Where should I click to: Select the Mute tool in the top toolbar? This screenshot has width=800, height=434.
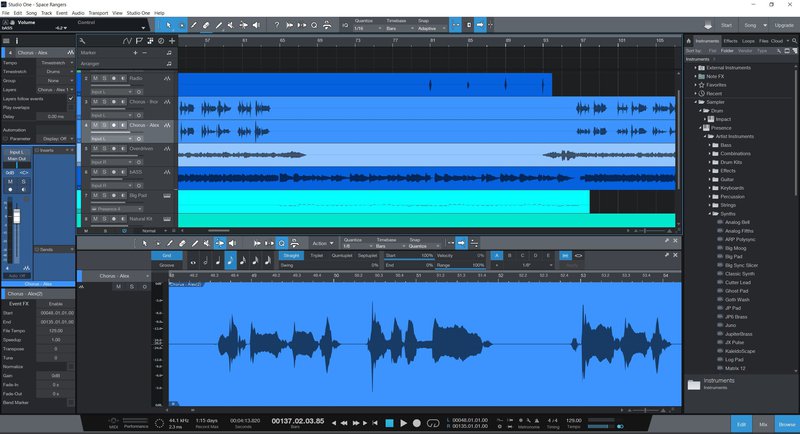click(231, 25)
